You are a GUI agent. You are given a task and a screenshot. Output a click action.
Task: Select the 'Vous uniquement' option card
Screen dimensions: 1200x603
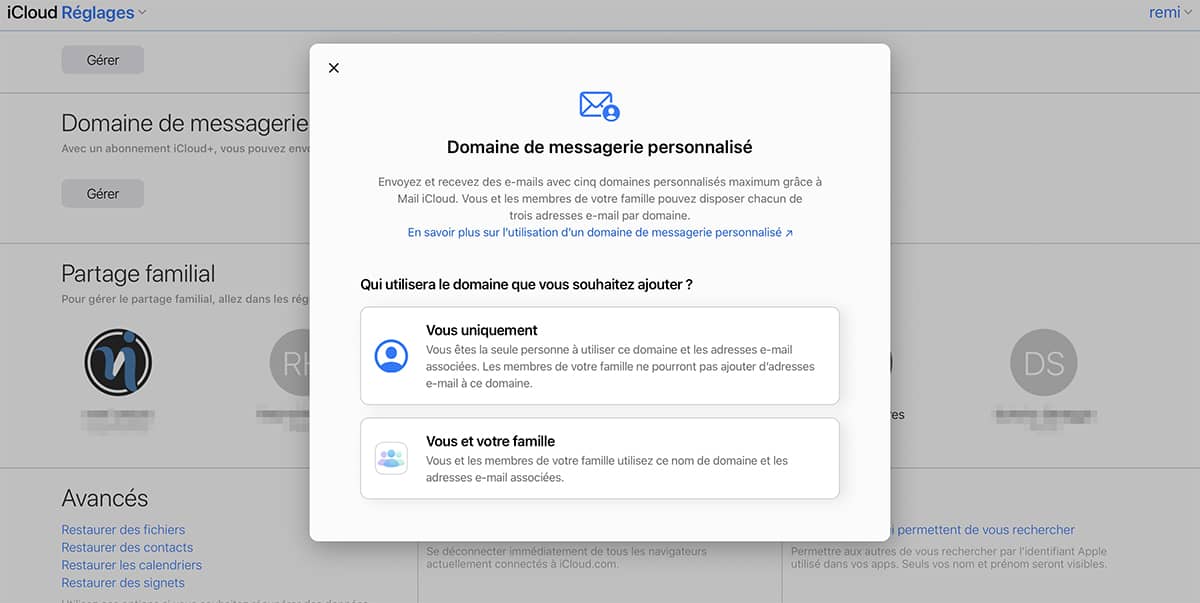[x=600, y=356]
